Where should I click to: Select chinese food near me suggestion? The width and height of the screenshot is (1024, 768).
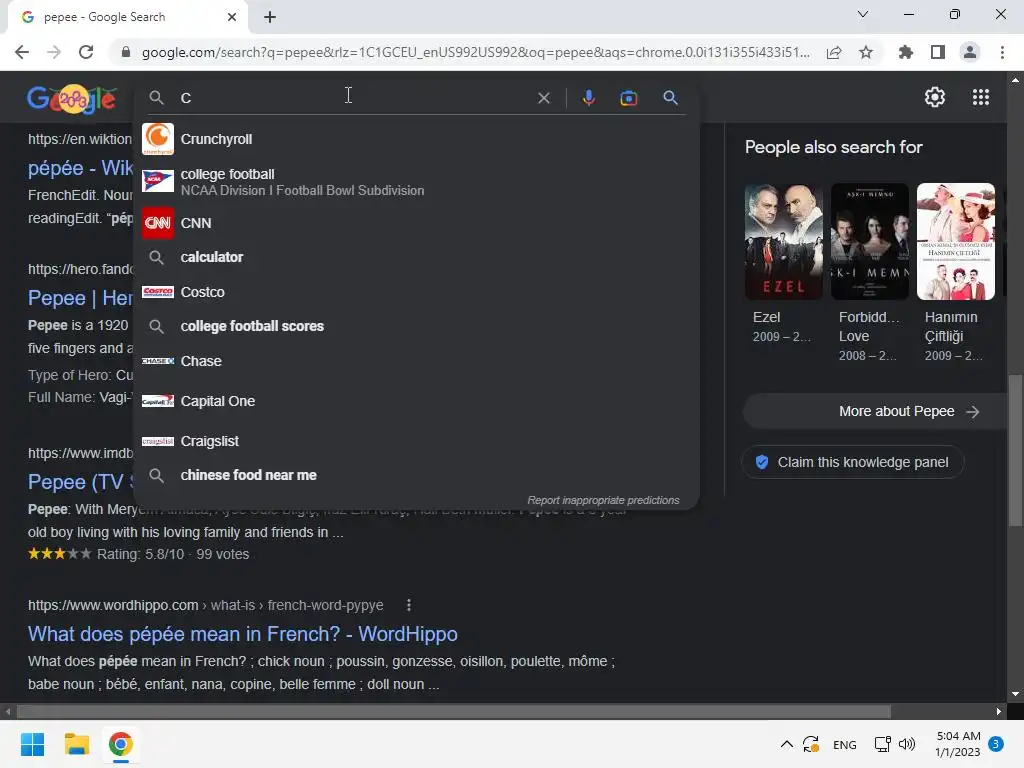416,475
